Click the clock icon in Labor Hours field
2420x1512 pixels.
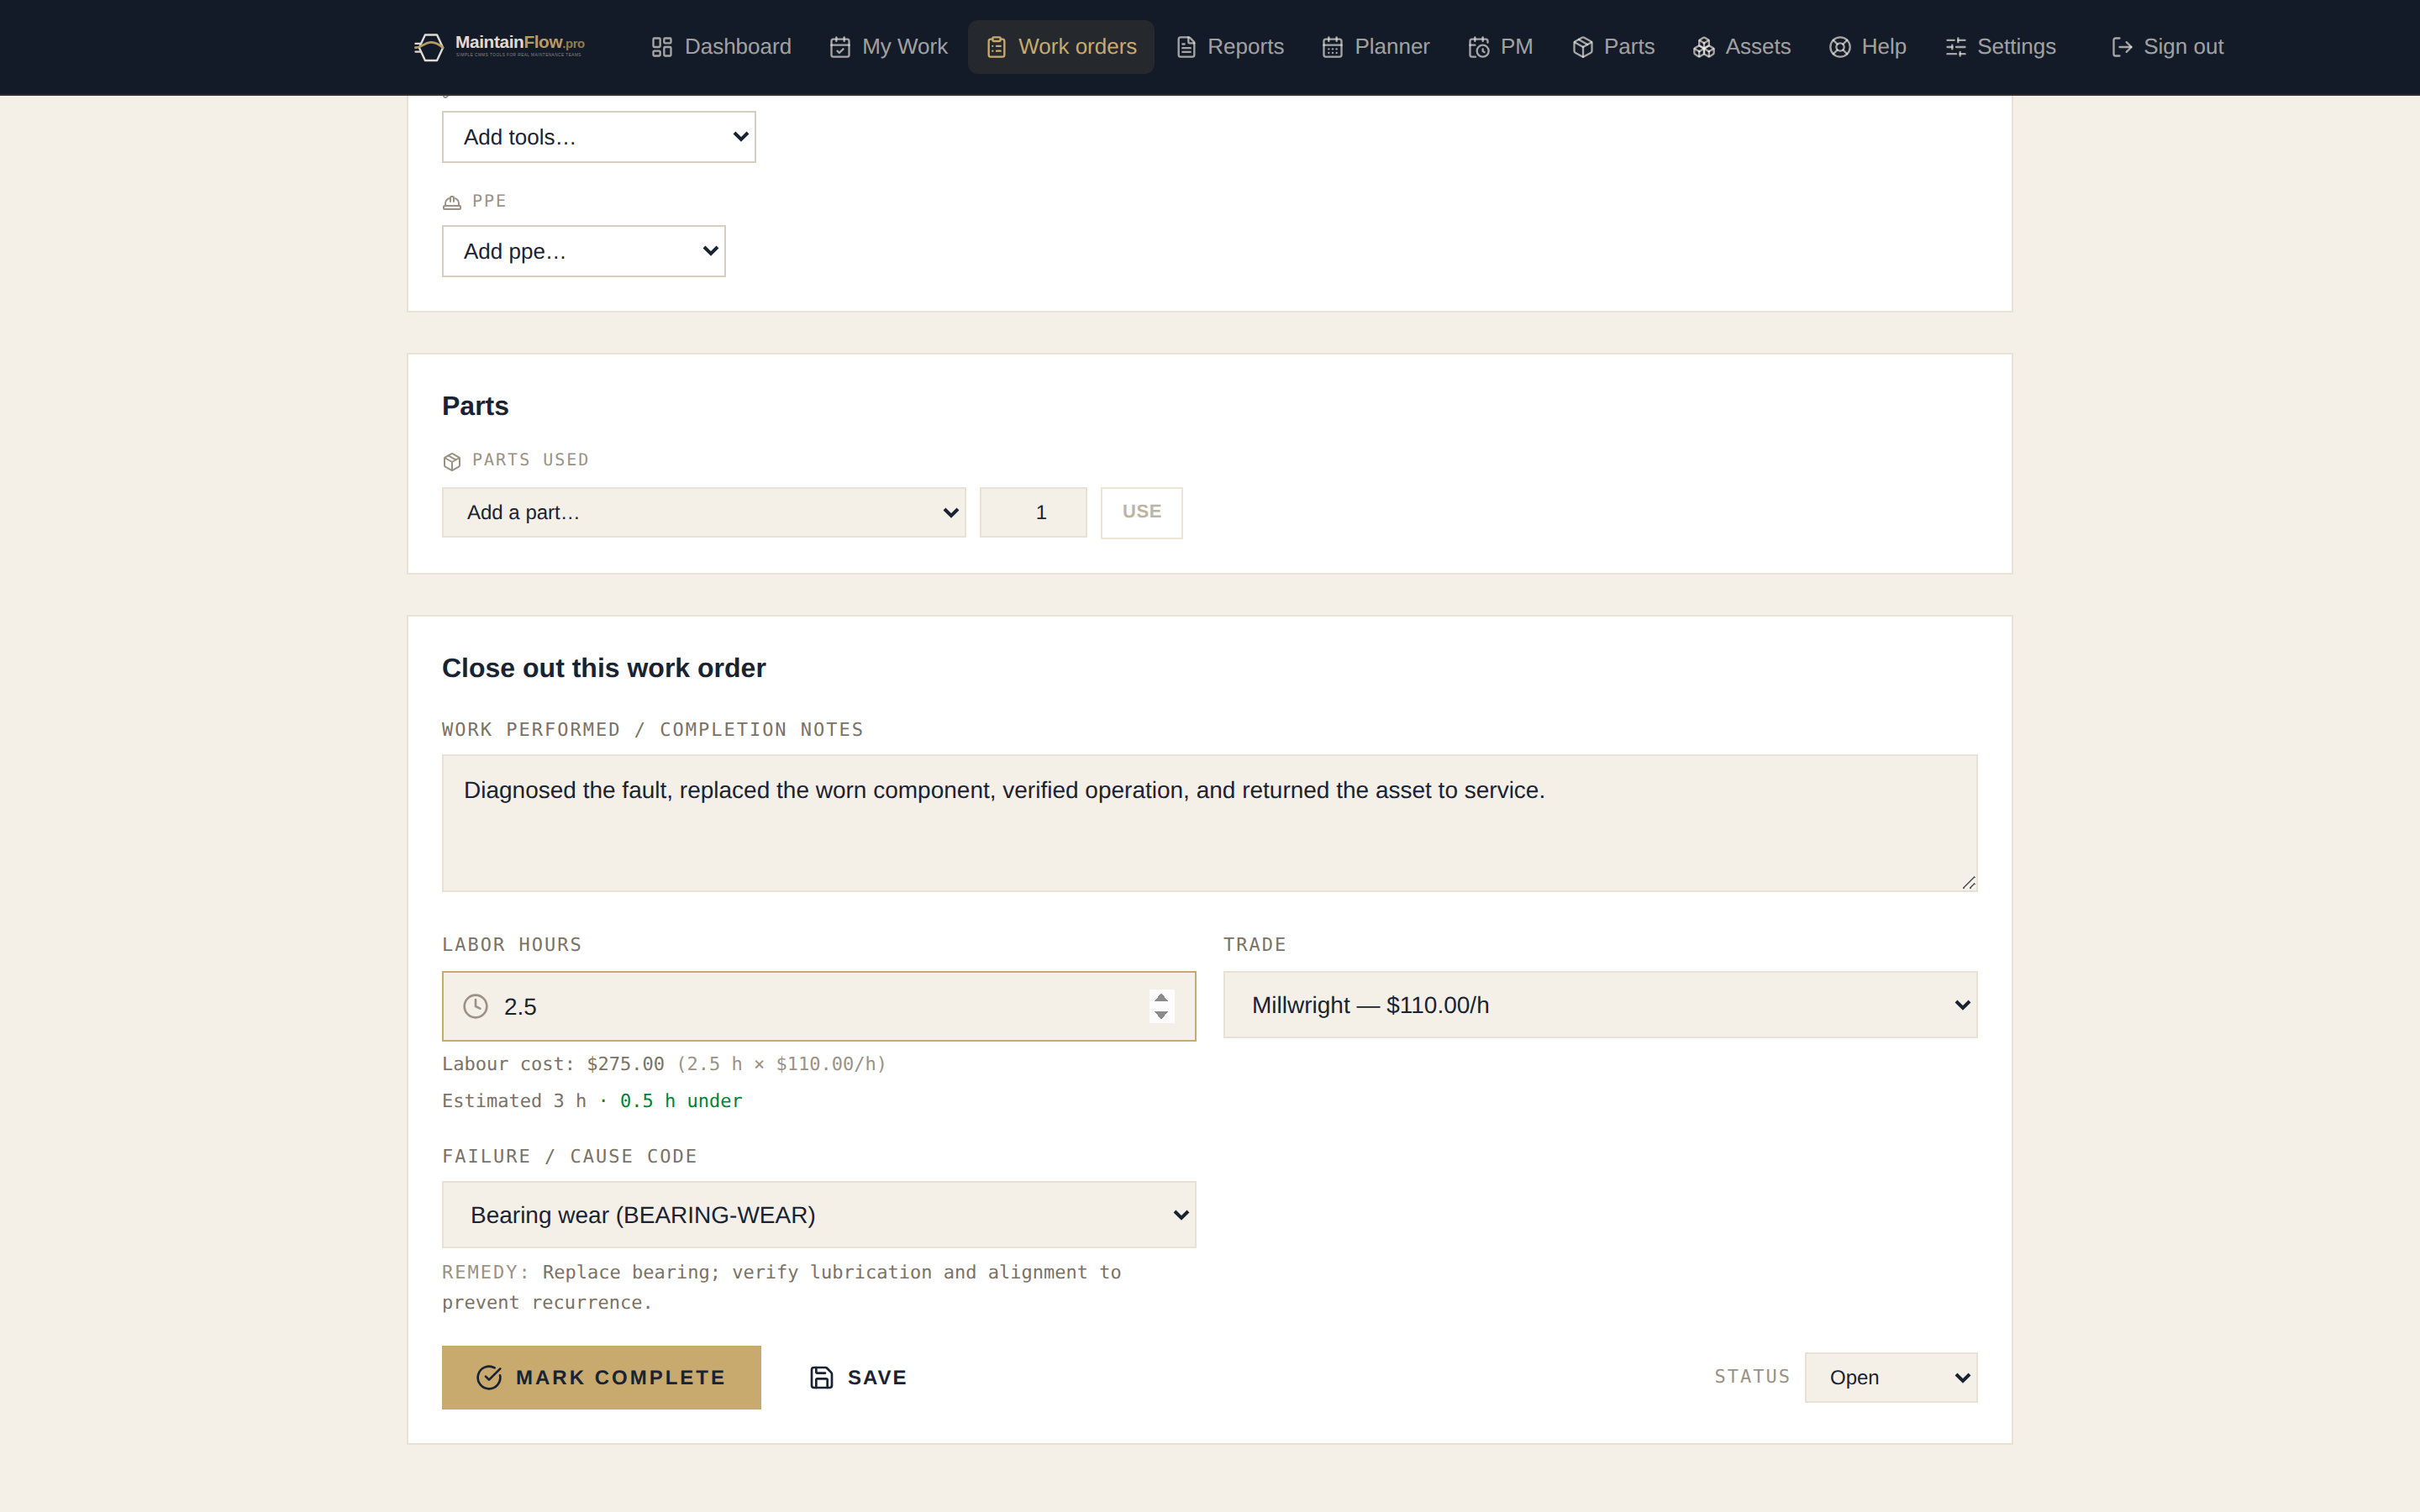476,1006
